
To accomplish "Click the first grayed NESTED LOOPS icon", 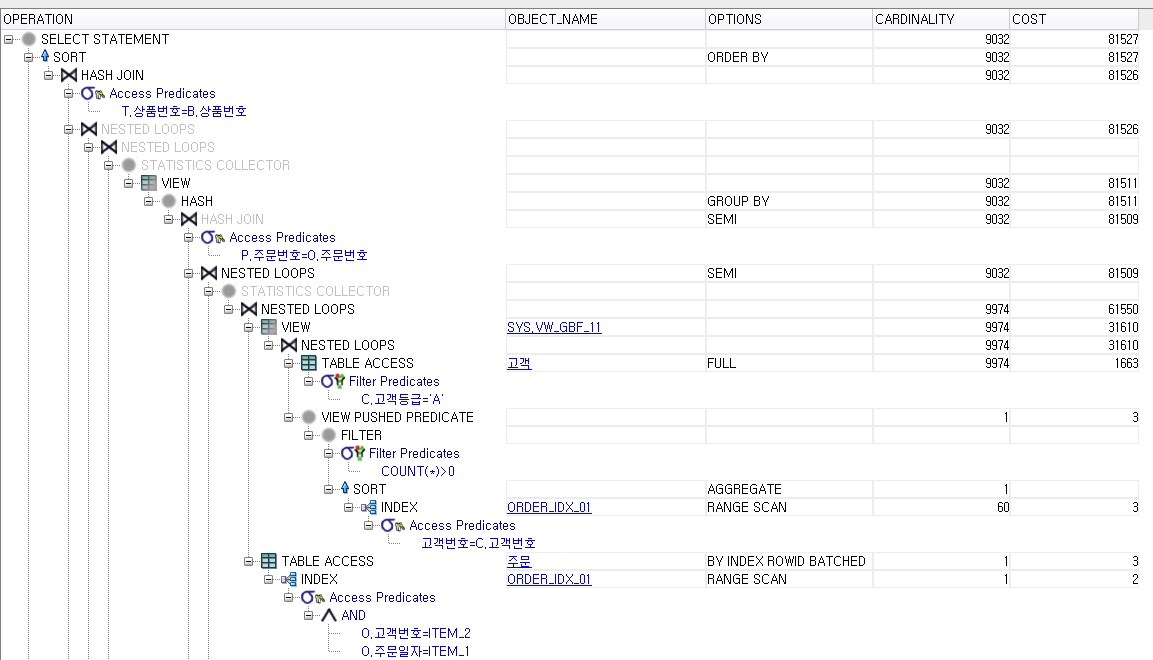I will 89,129.
